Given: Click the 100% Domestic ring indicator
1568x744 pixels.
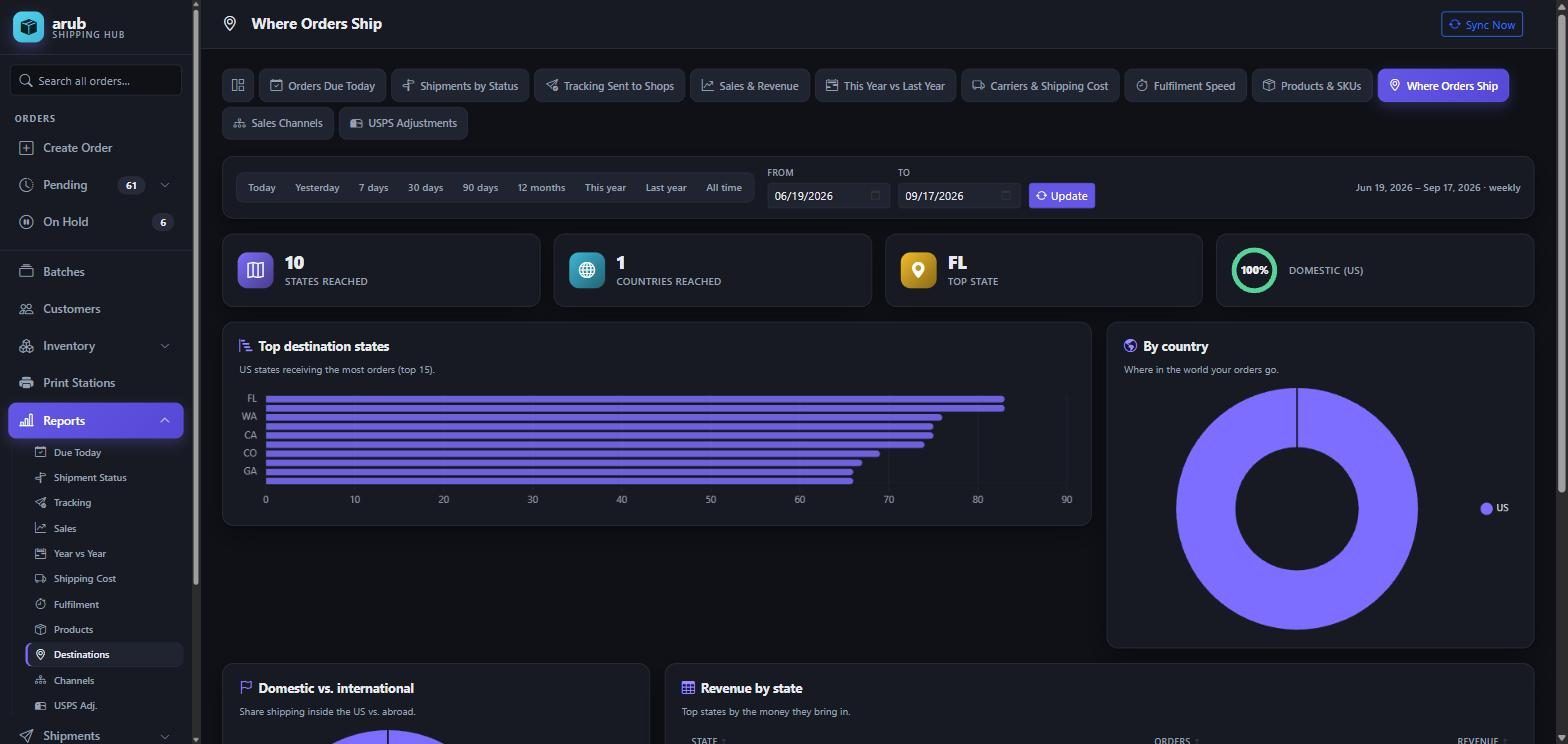Looking at the screenshot, I should [1254, 270].
